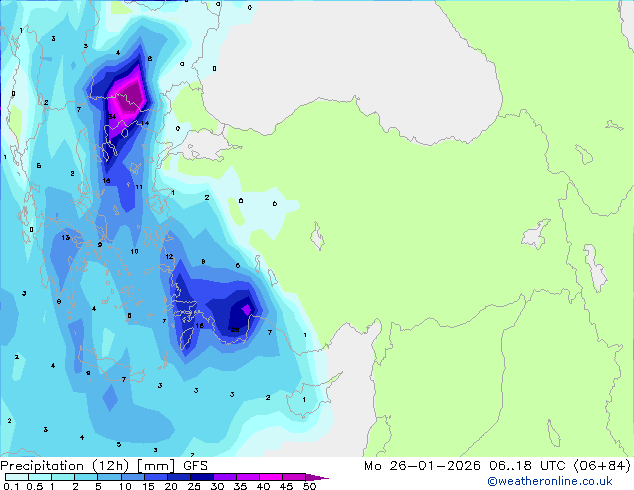Click the 'Mo 26-01-2026 06..18 UTC (06+84)' timestamp
634x490 pixels.
(497, 466)
